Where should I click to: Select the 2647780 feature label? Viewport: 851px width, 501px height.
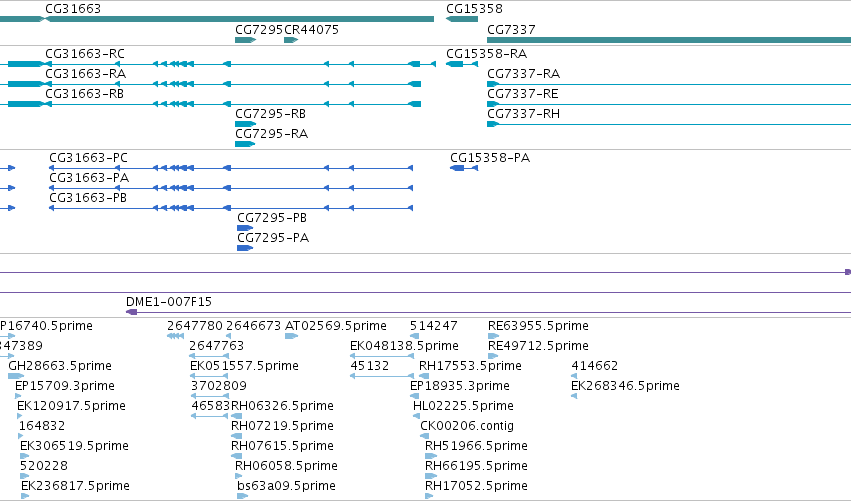pyautogui.click(x=195, y=326)
